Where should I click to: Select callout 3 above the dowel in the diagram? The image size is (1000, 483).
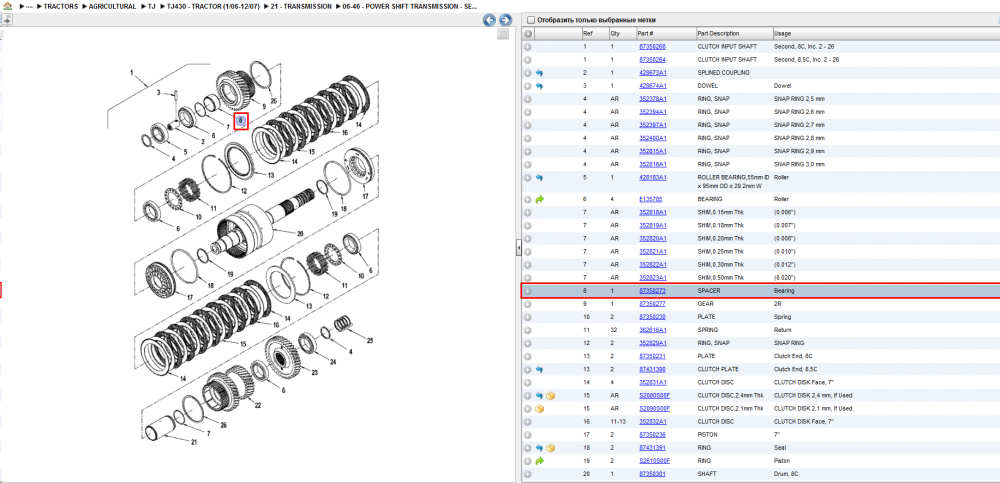click(x=159, y=93)
